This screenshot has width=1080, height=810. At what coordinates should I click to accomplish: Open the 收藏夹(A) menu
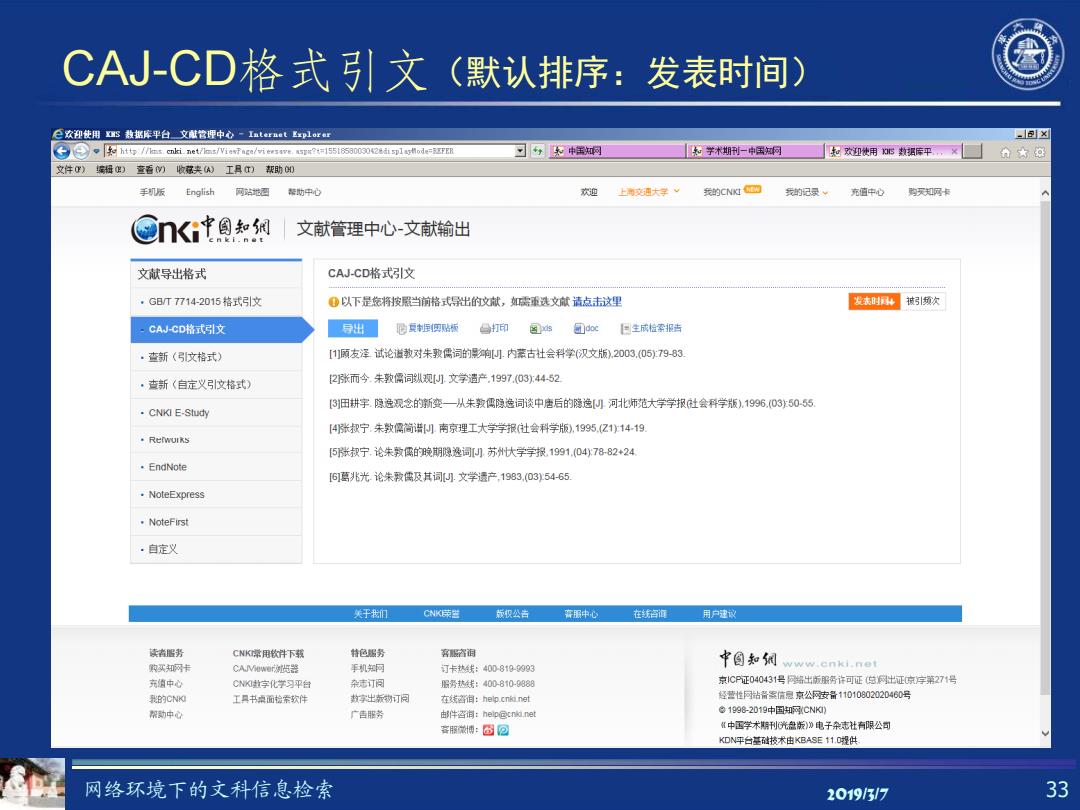pos(195,169)
